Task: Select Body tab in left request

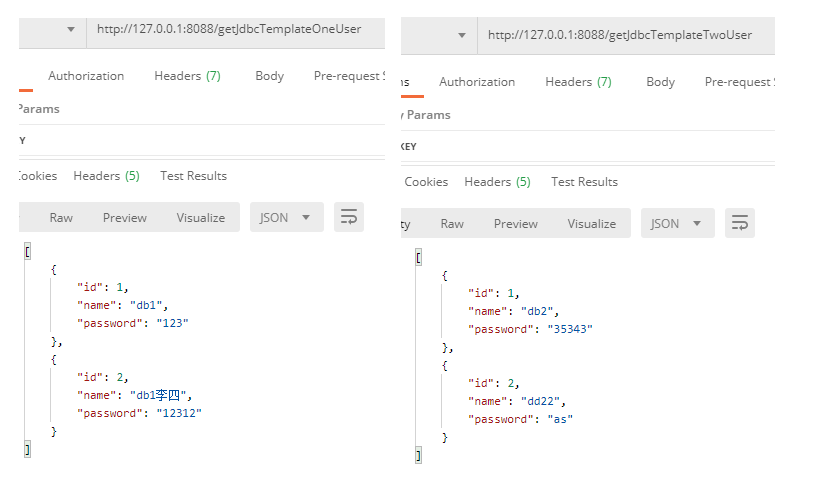Action: click(x=269, y=76)
